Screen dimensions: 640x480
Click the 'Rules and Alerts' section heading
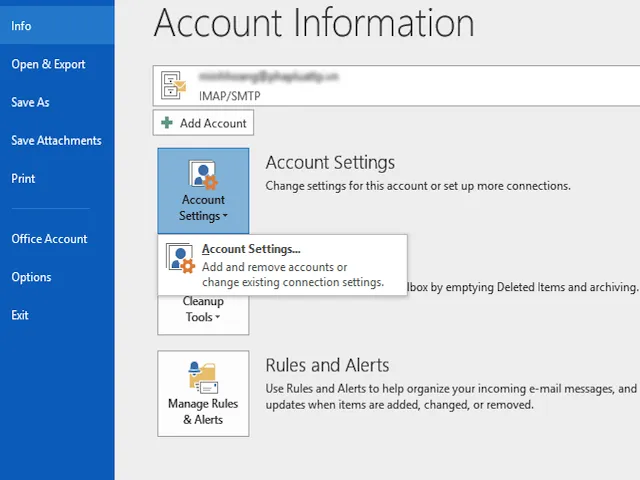click(x=327, y=365)
